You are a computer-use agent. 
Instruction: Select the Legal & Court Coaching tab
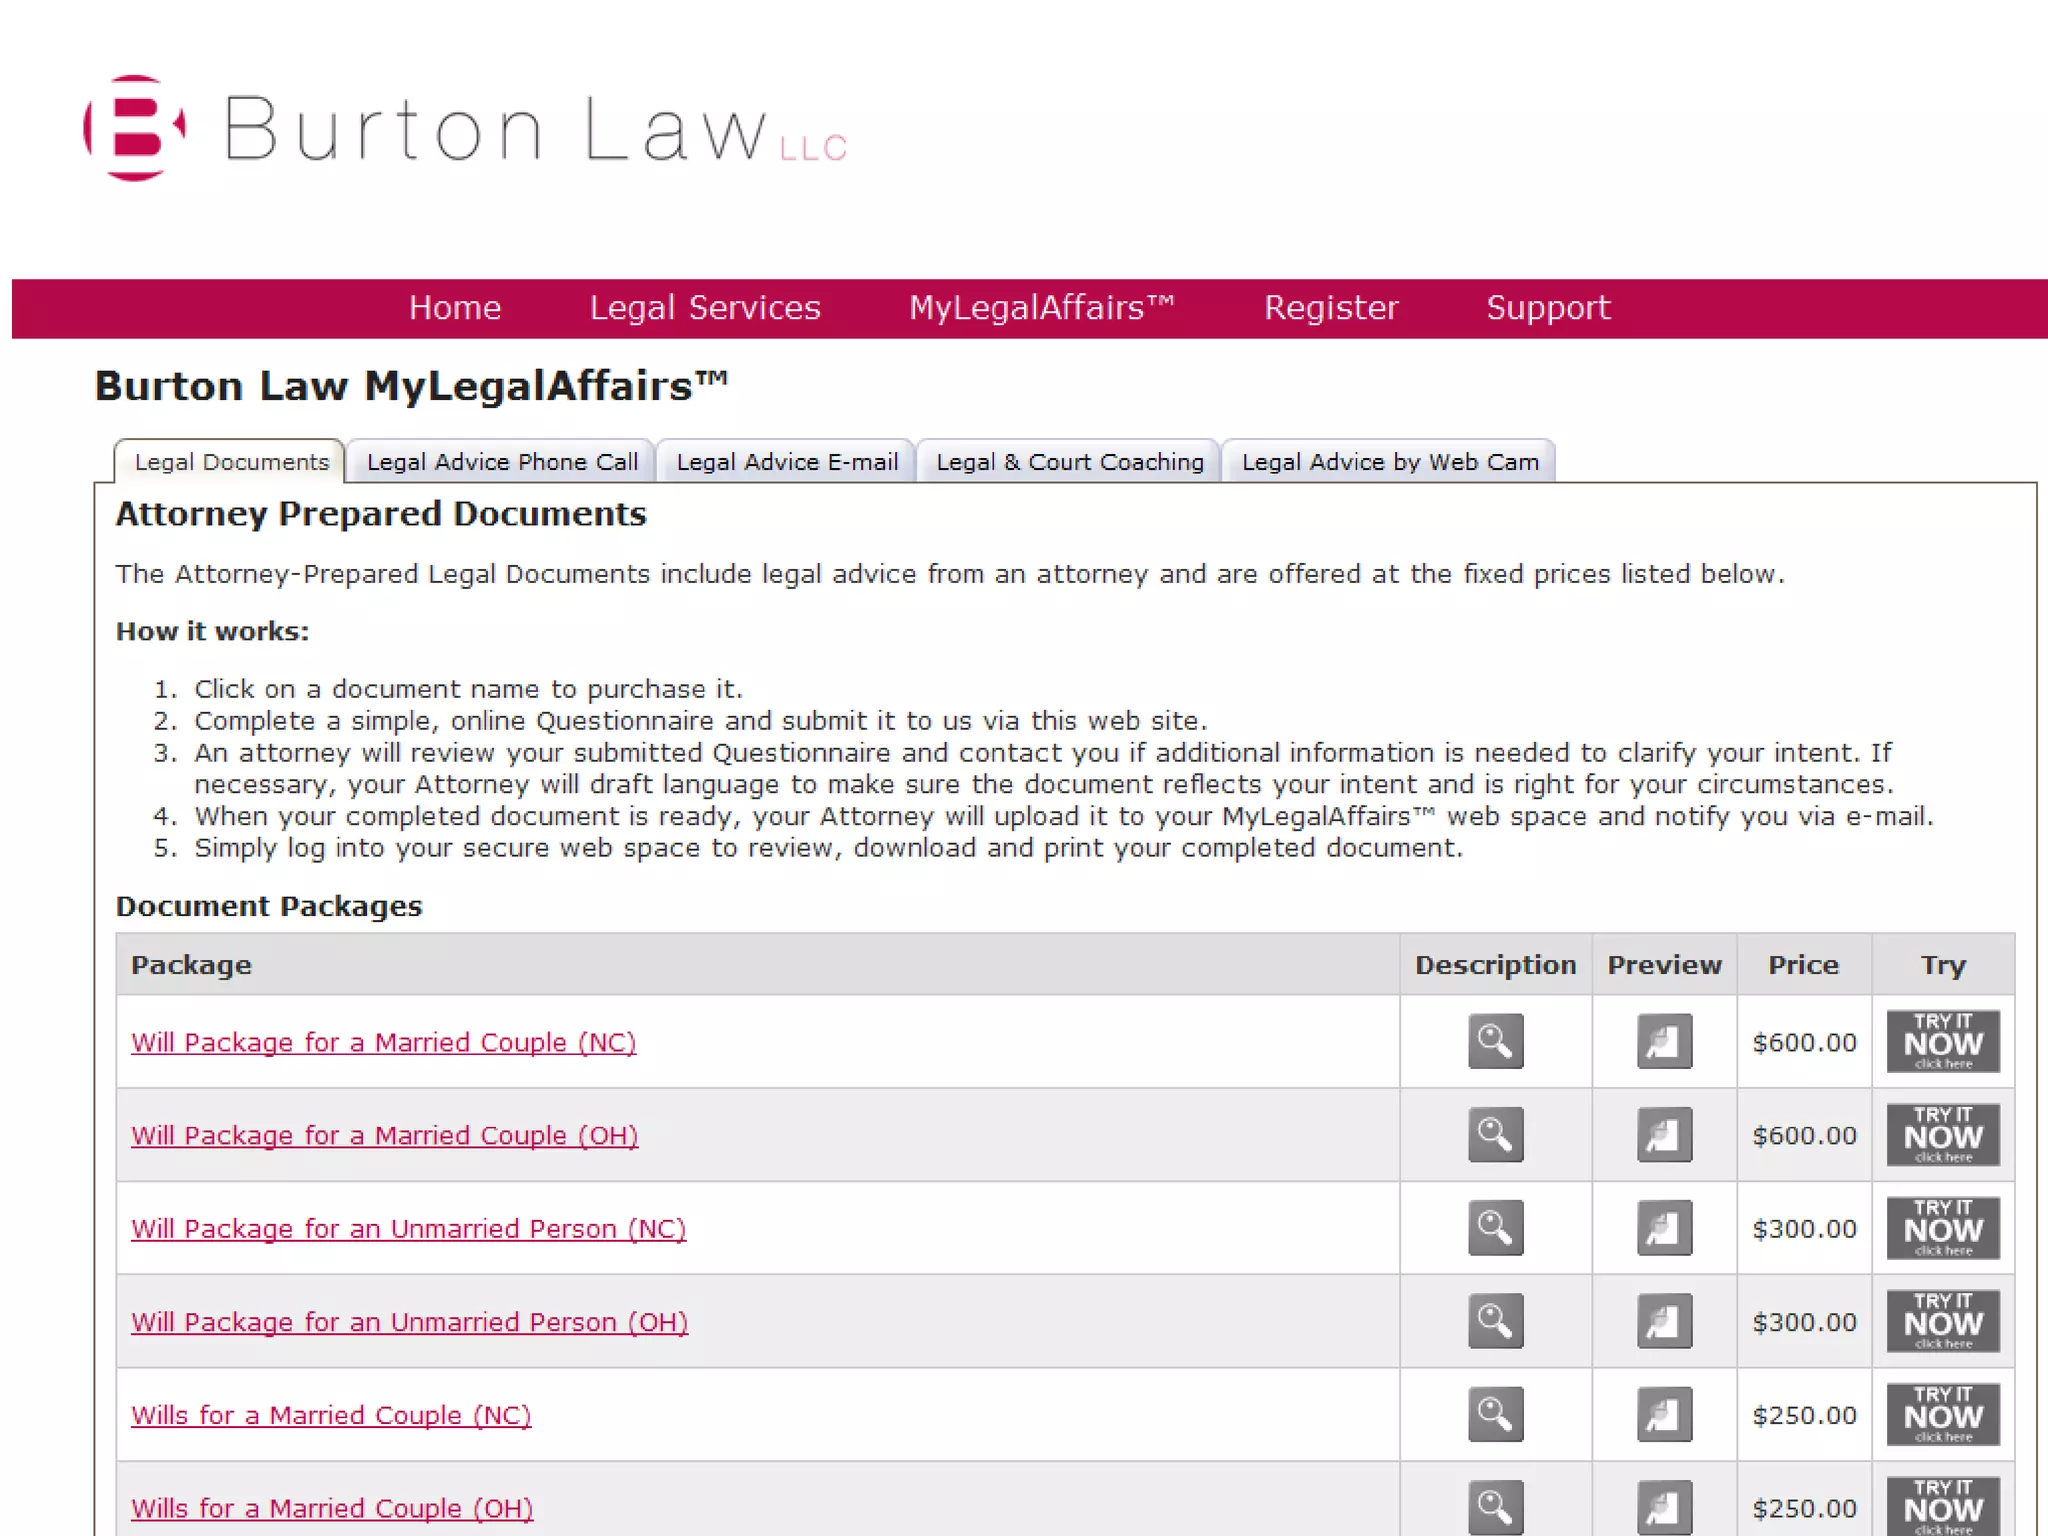click(x=1069, y=462)
